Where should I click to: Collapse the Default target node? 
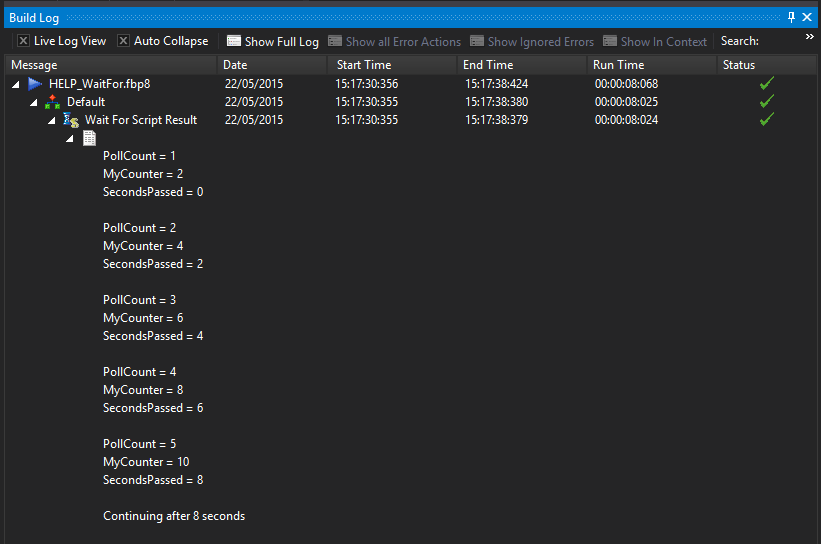tap(34, 102)
